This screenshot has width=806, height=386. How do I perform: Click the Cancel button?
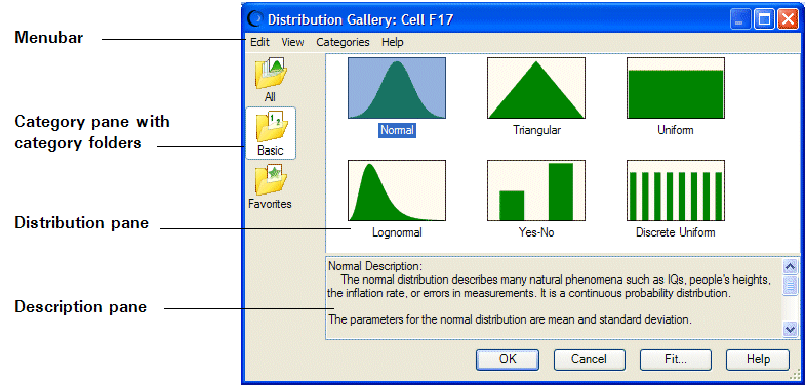pos(589,359)
